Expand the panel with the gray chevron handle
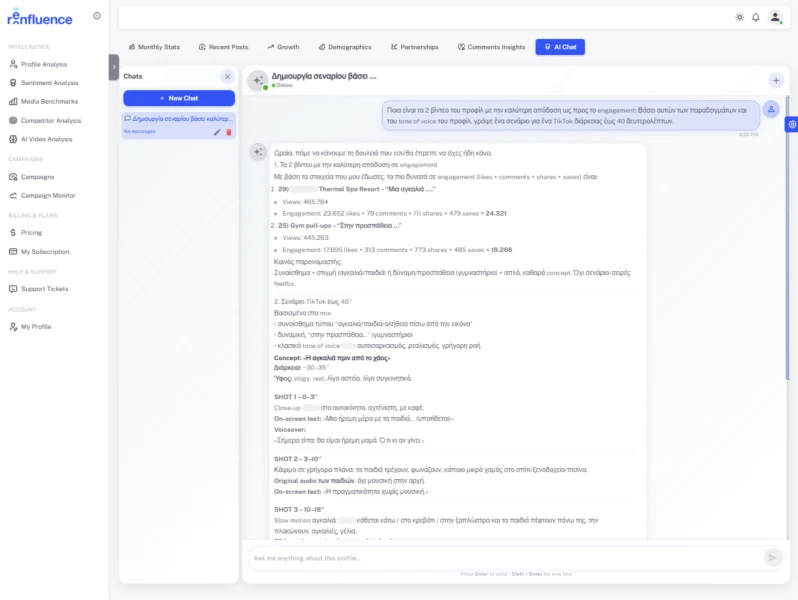 coord(114,66)
